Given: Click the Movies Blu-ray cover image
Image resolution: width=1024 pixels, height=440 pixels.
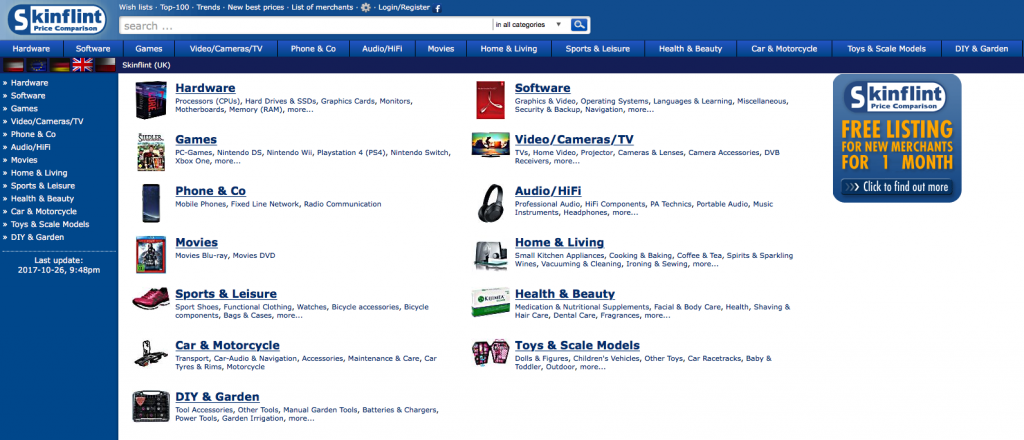Looking at the screenshot, I should click(x=151, y=254).
